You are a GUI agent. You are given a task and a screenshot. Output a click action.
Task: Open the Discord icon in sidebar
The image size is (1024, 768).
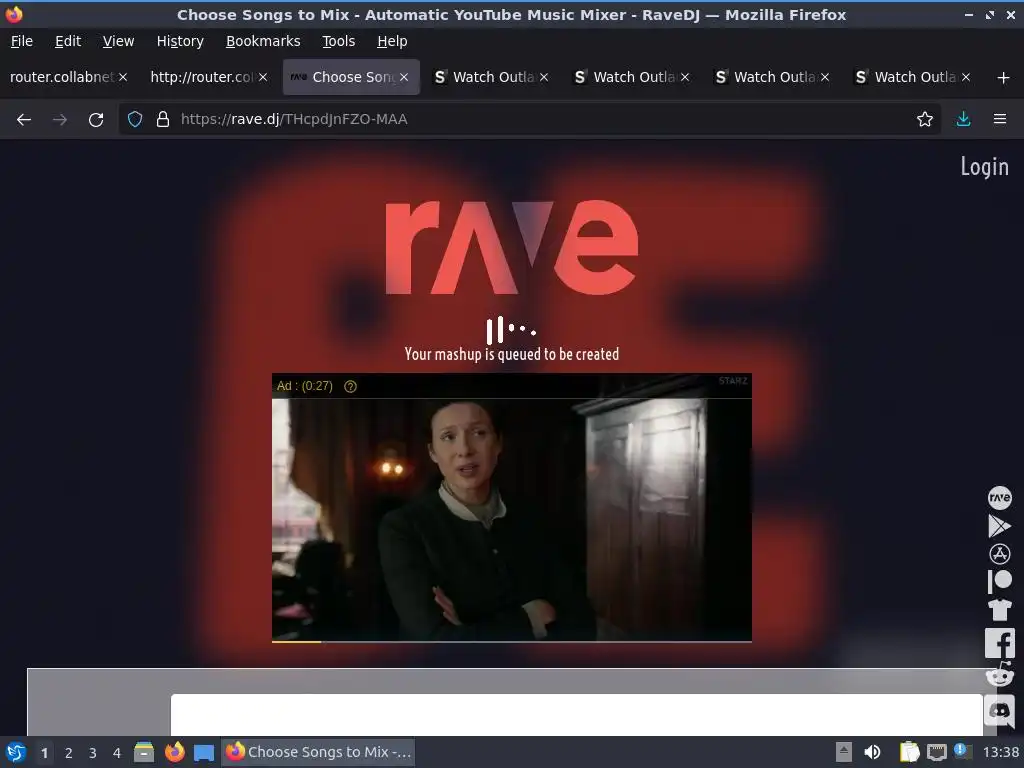(999, 710)
